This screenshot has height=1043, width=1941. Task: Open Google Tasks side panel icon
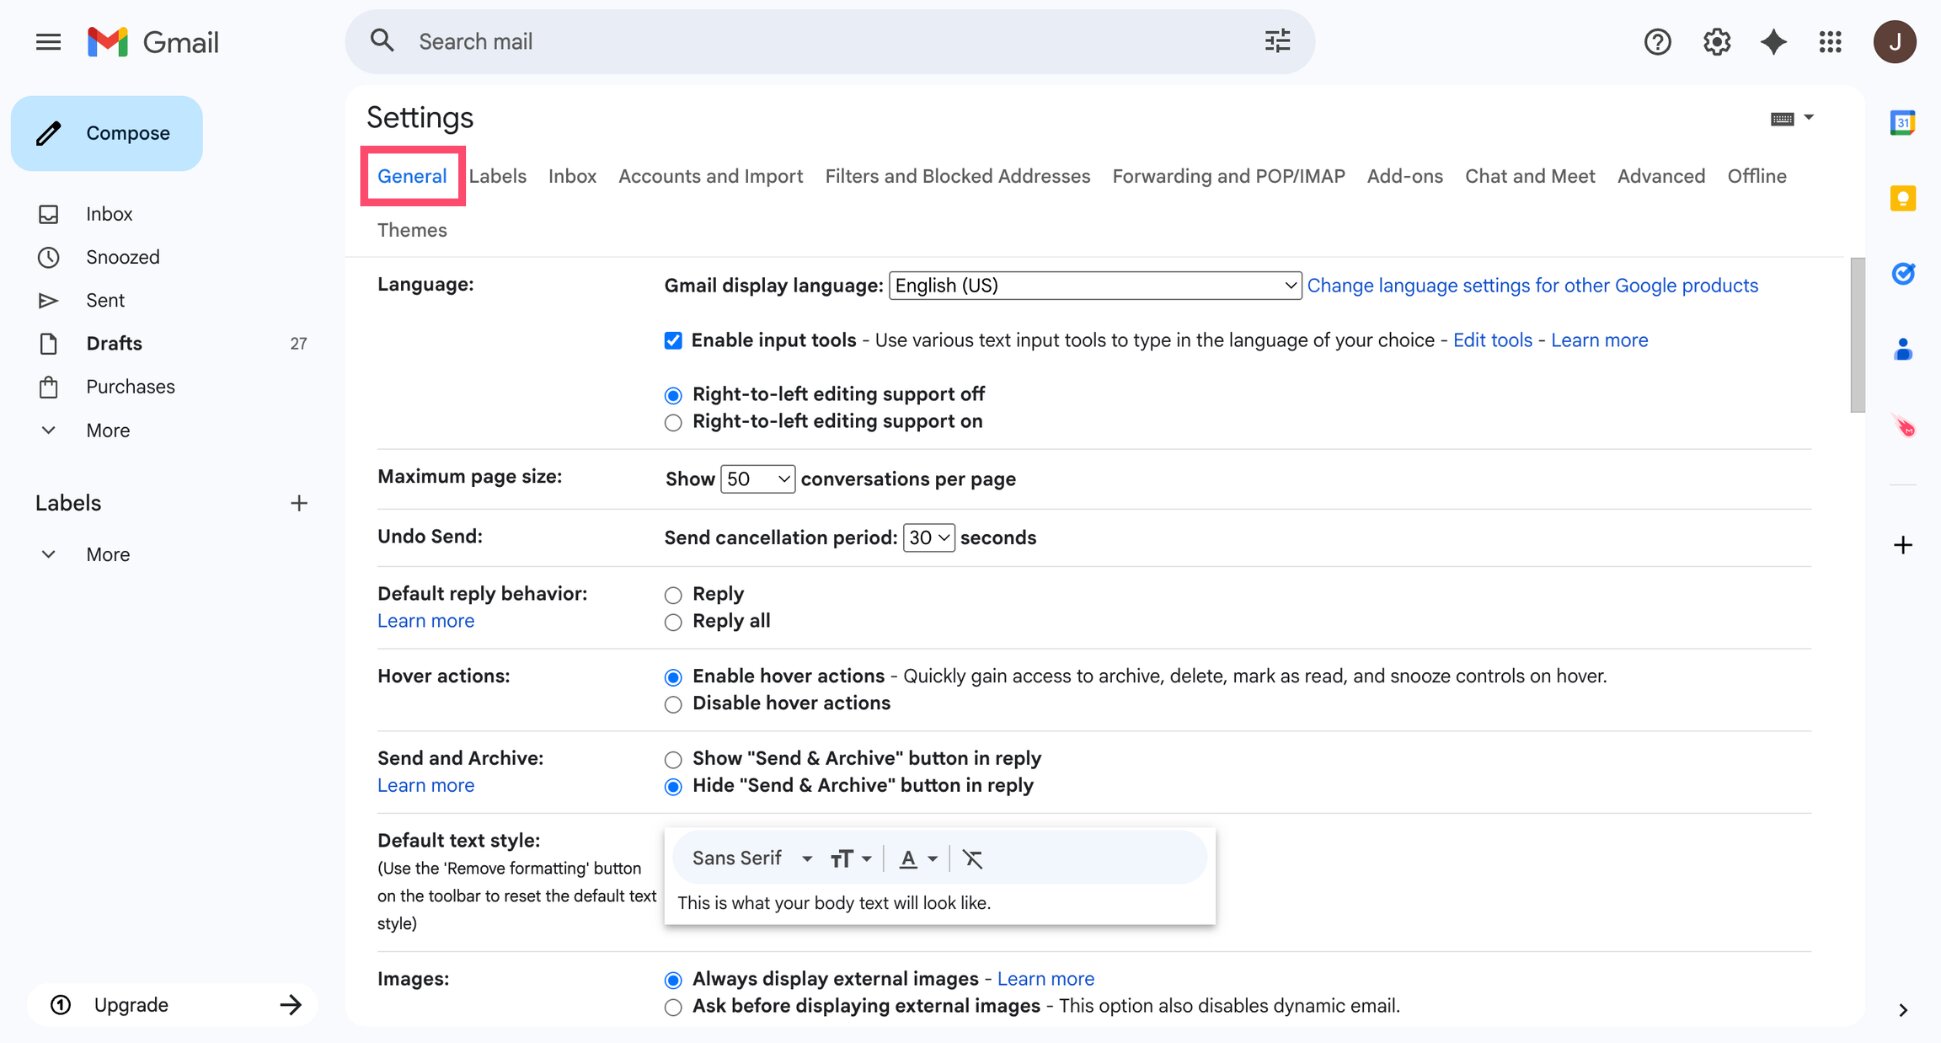coord(1902,274)
